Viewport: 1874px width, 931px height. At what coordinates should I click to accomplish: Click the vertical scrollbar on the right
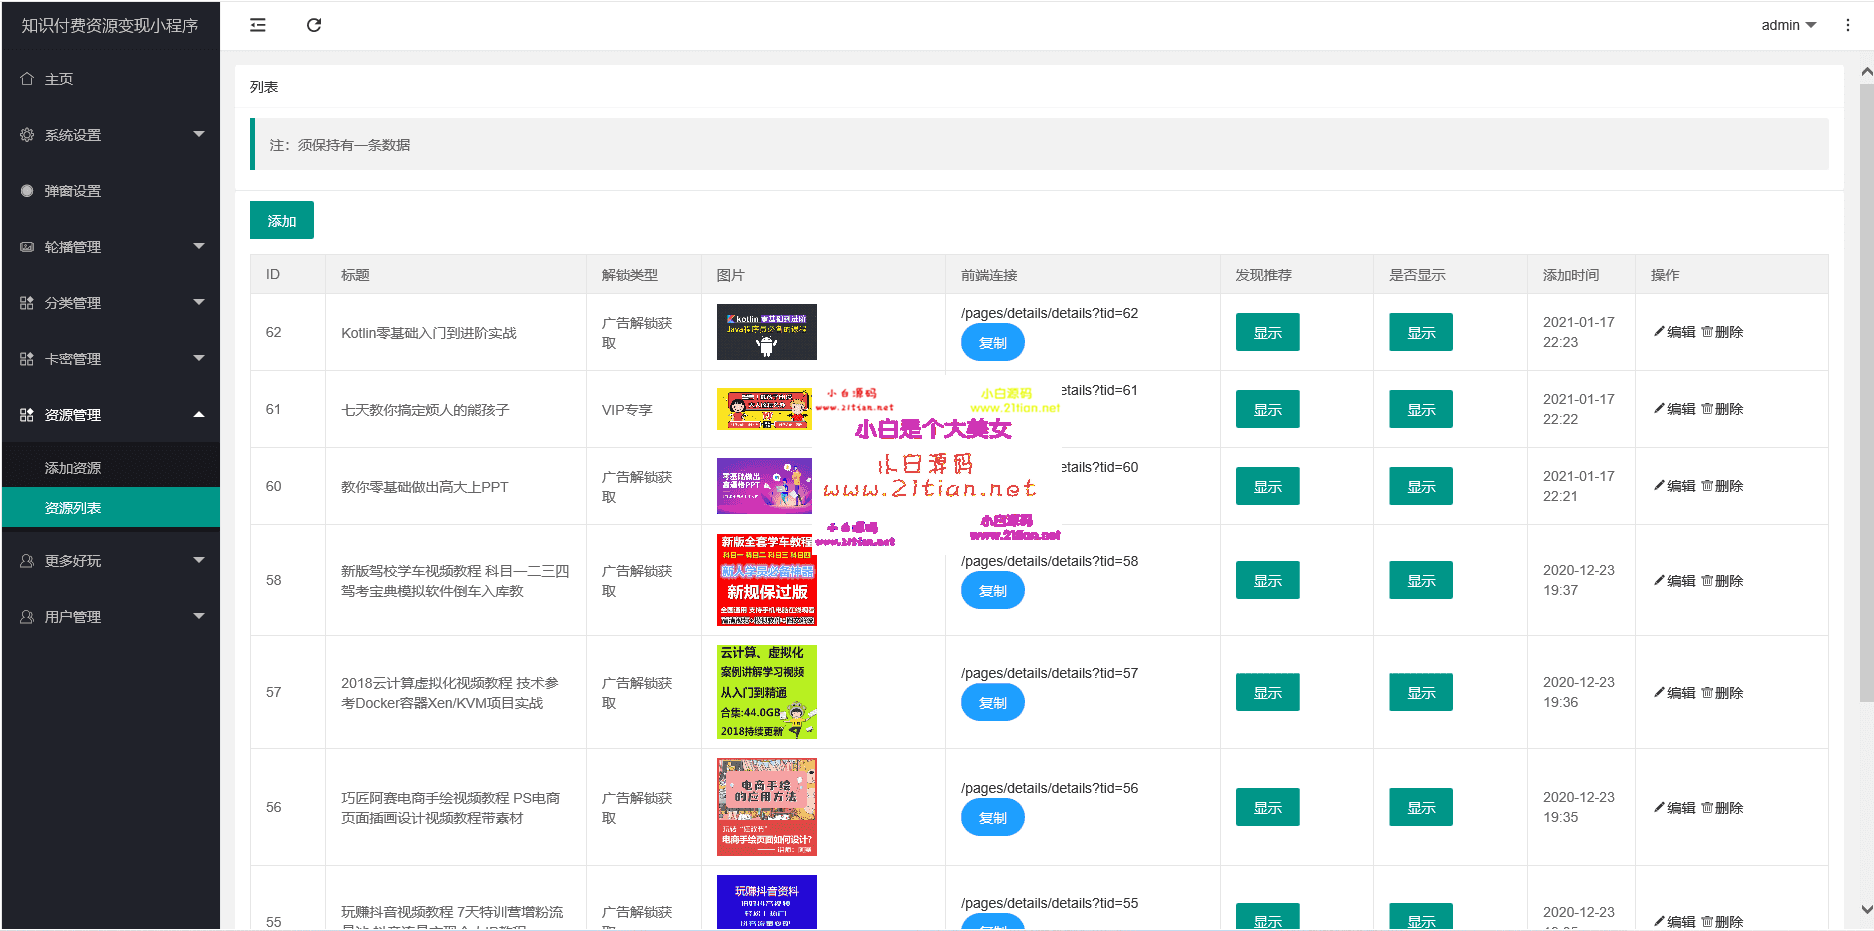point(1866,400)
